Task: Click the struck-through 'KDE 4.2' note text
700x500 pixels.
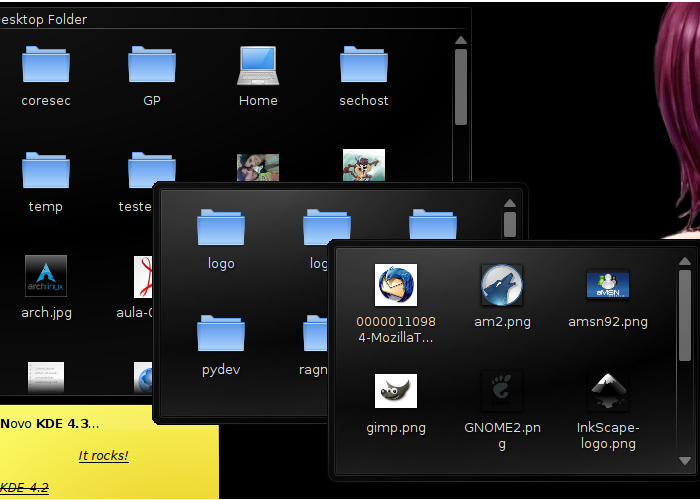Action: [24, 488]
